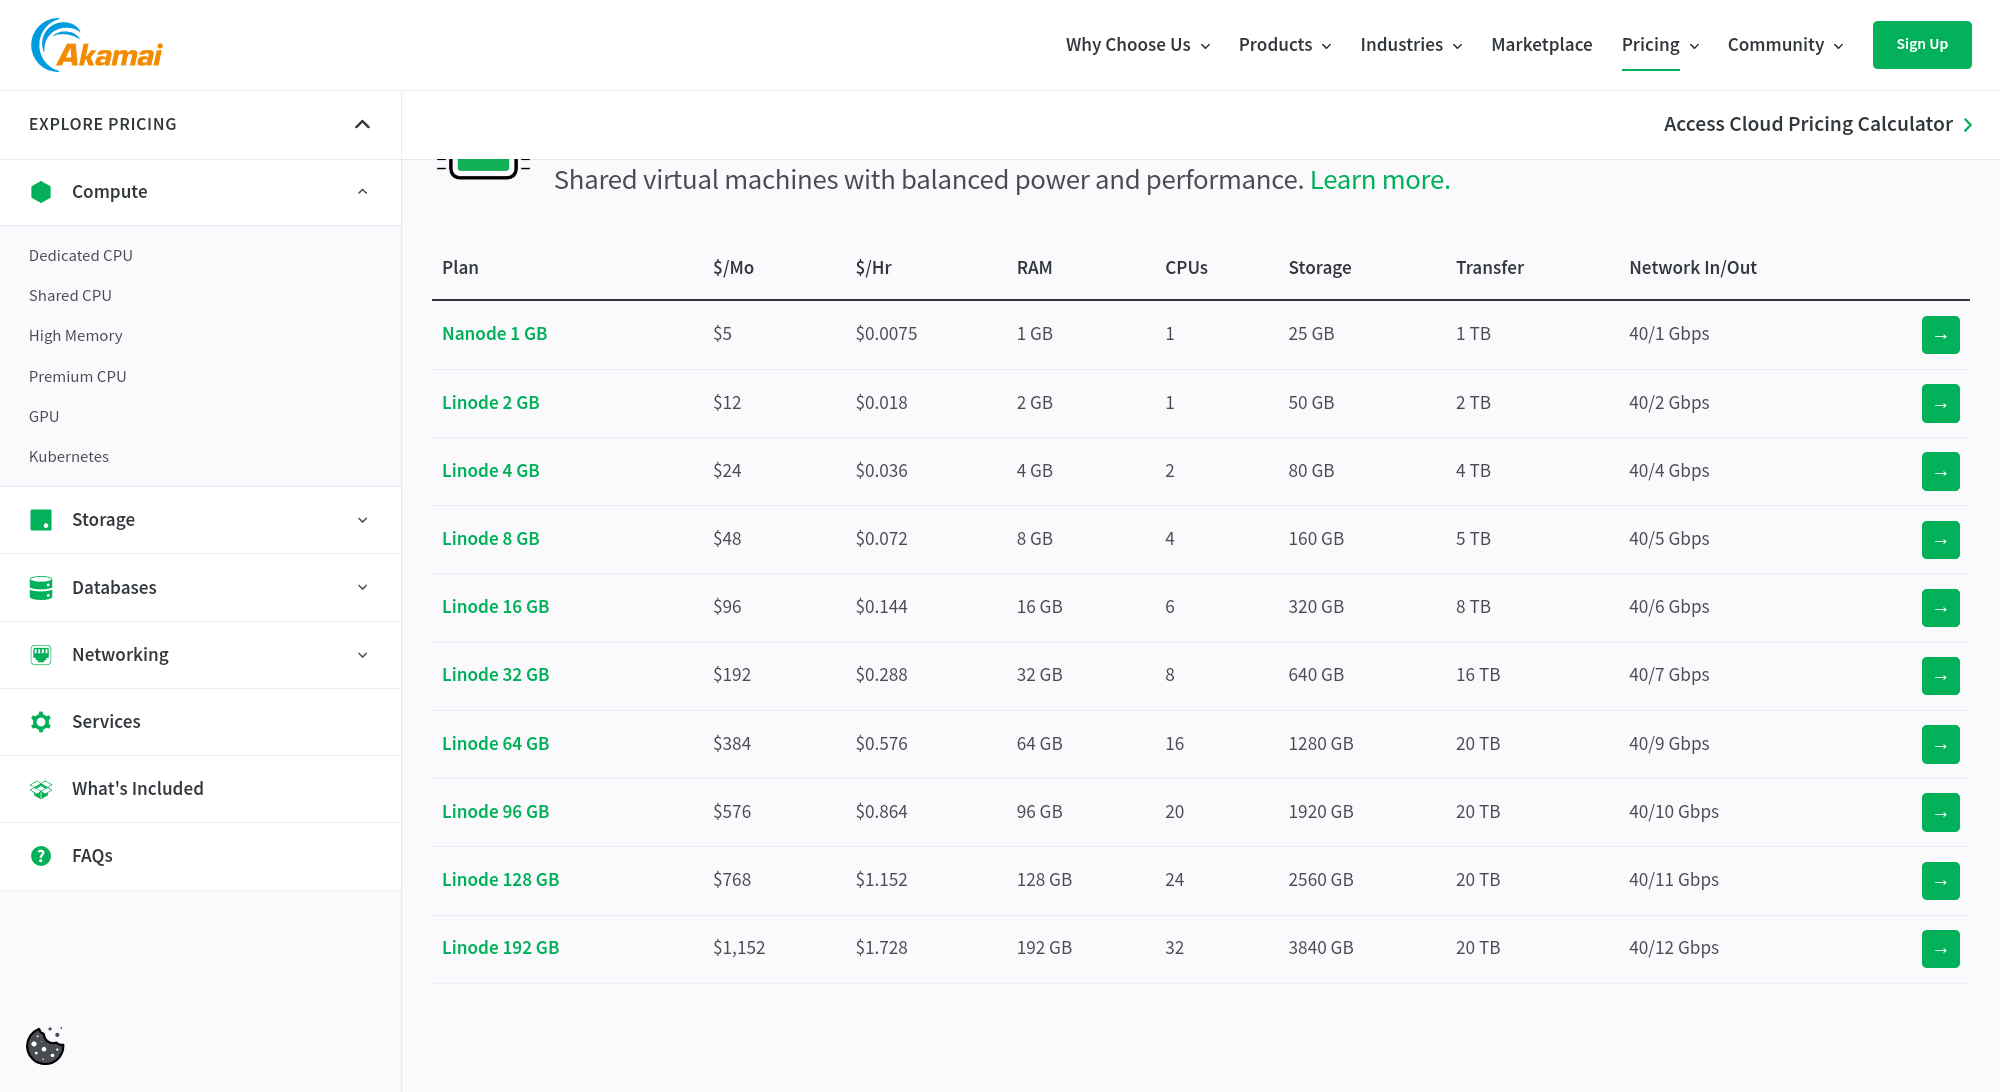The height and width of the screenshot is (1092, 2000).
Task: Open the Linode 96 GB plan link
Action: [496, 812]
